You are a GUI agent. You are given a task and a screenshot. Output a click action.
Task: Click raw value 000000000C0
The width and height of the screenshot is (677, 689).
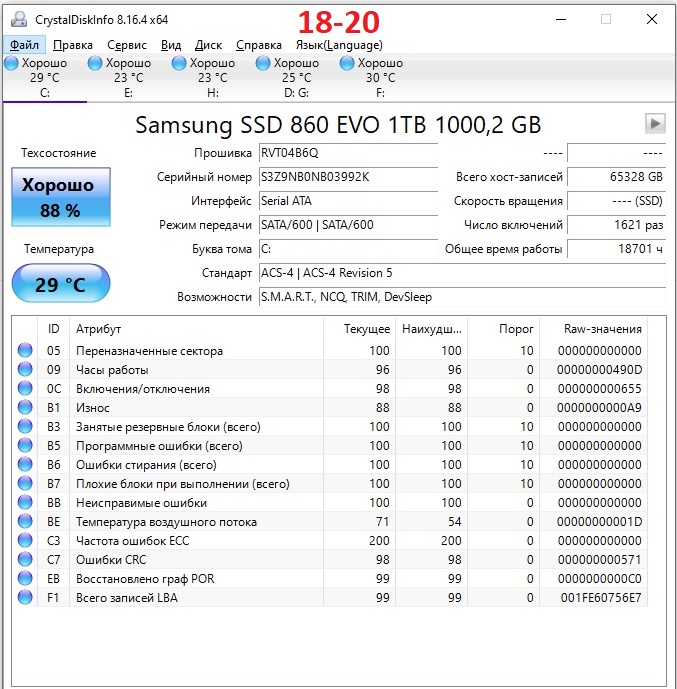click(x=600, y=579)
